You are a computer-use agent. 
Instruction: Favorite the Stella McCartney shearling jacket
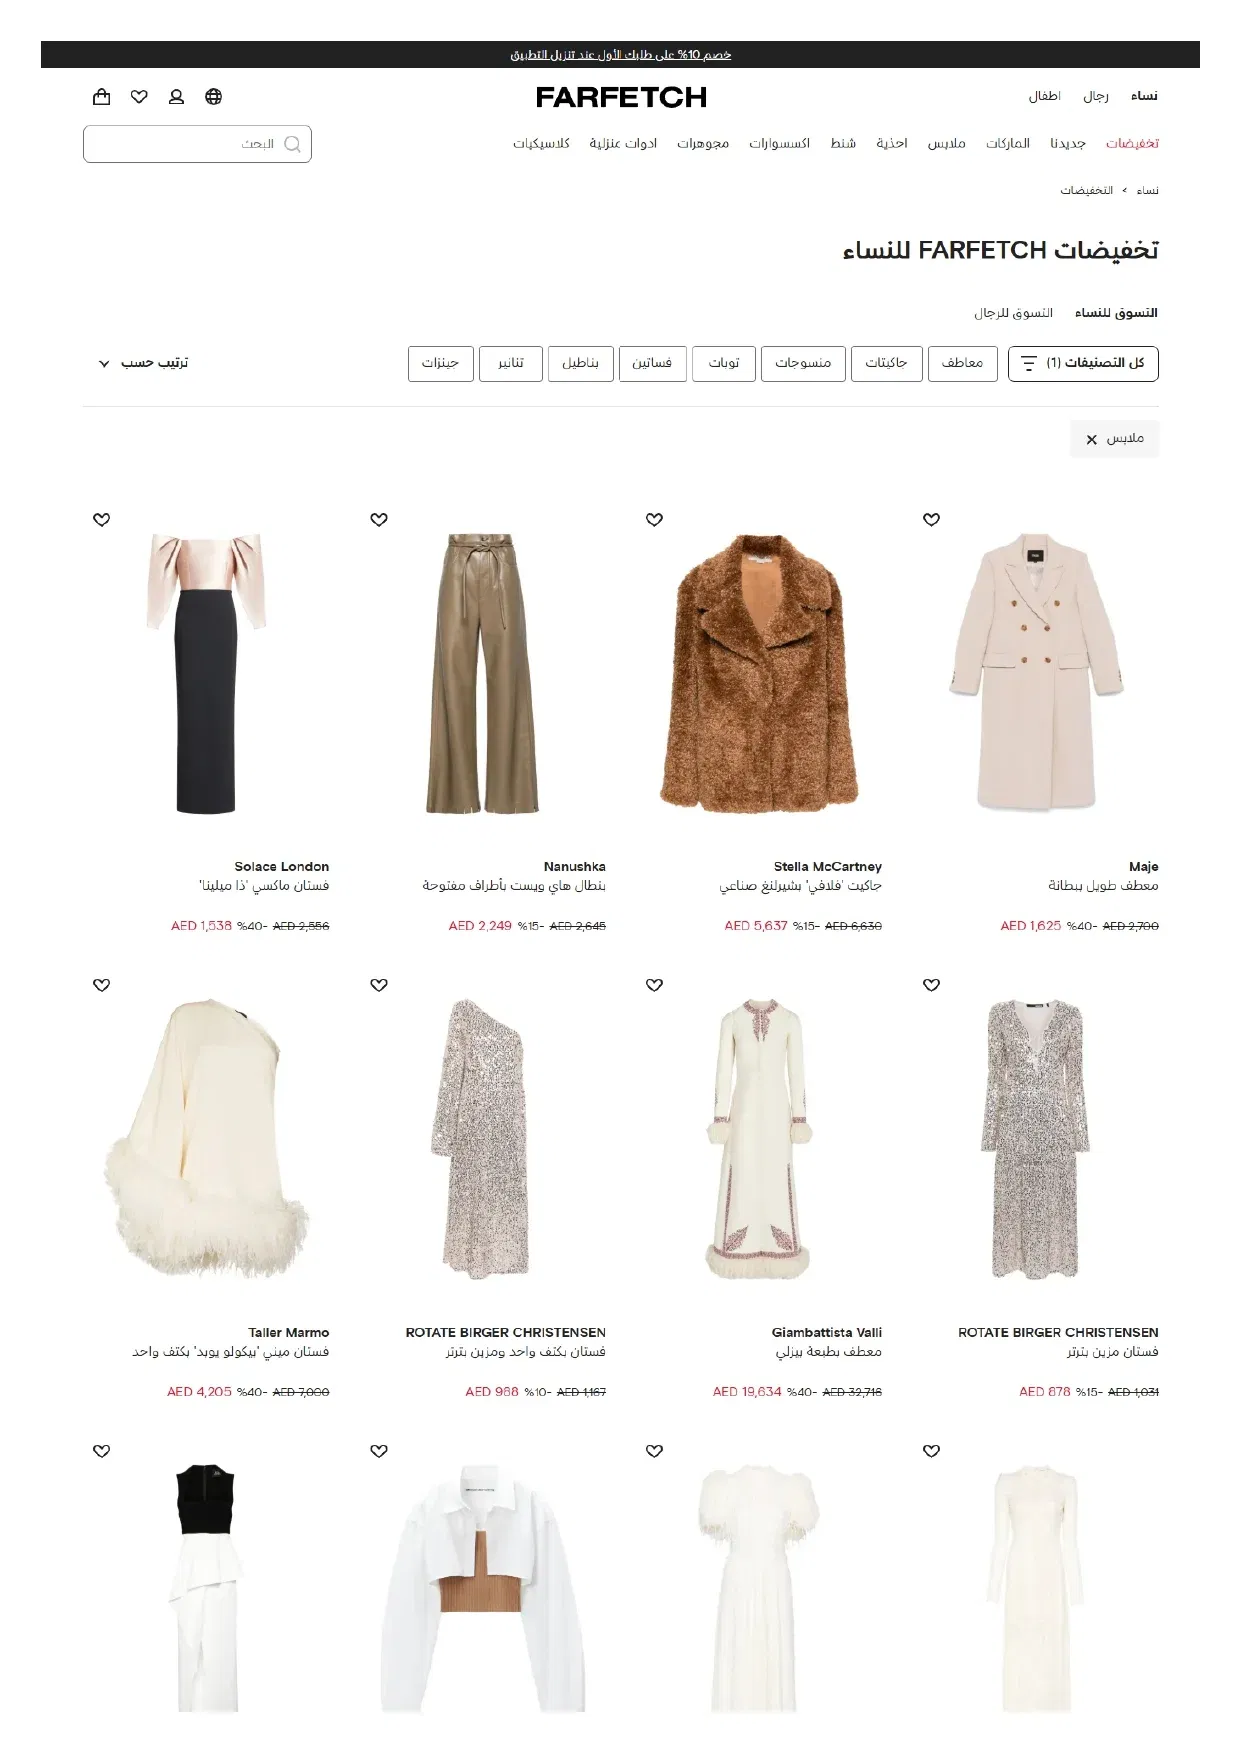click(654, 519)
